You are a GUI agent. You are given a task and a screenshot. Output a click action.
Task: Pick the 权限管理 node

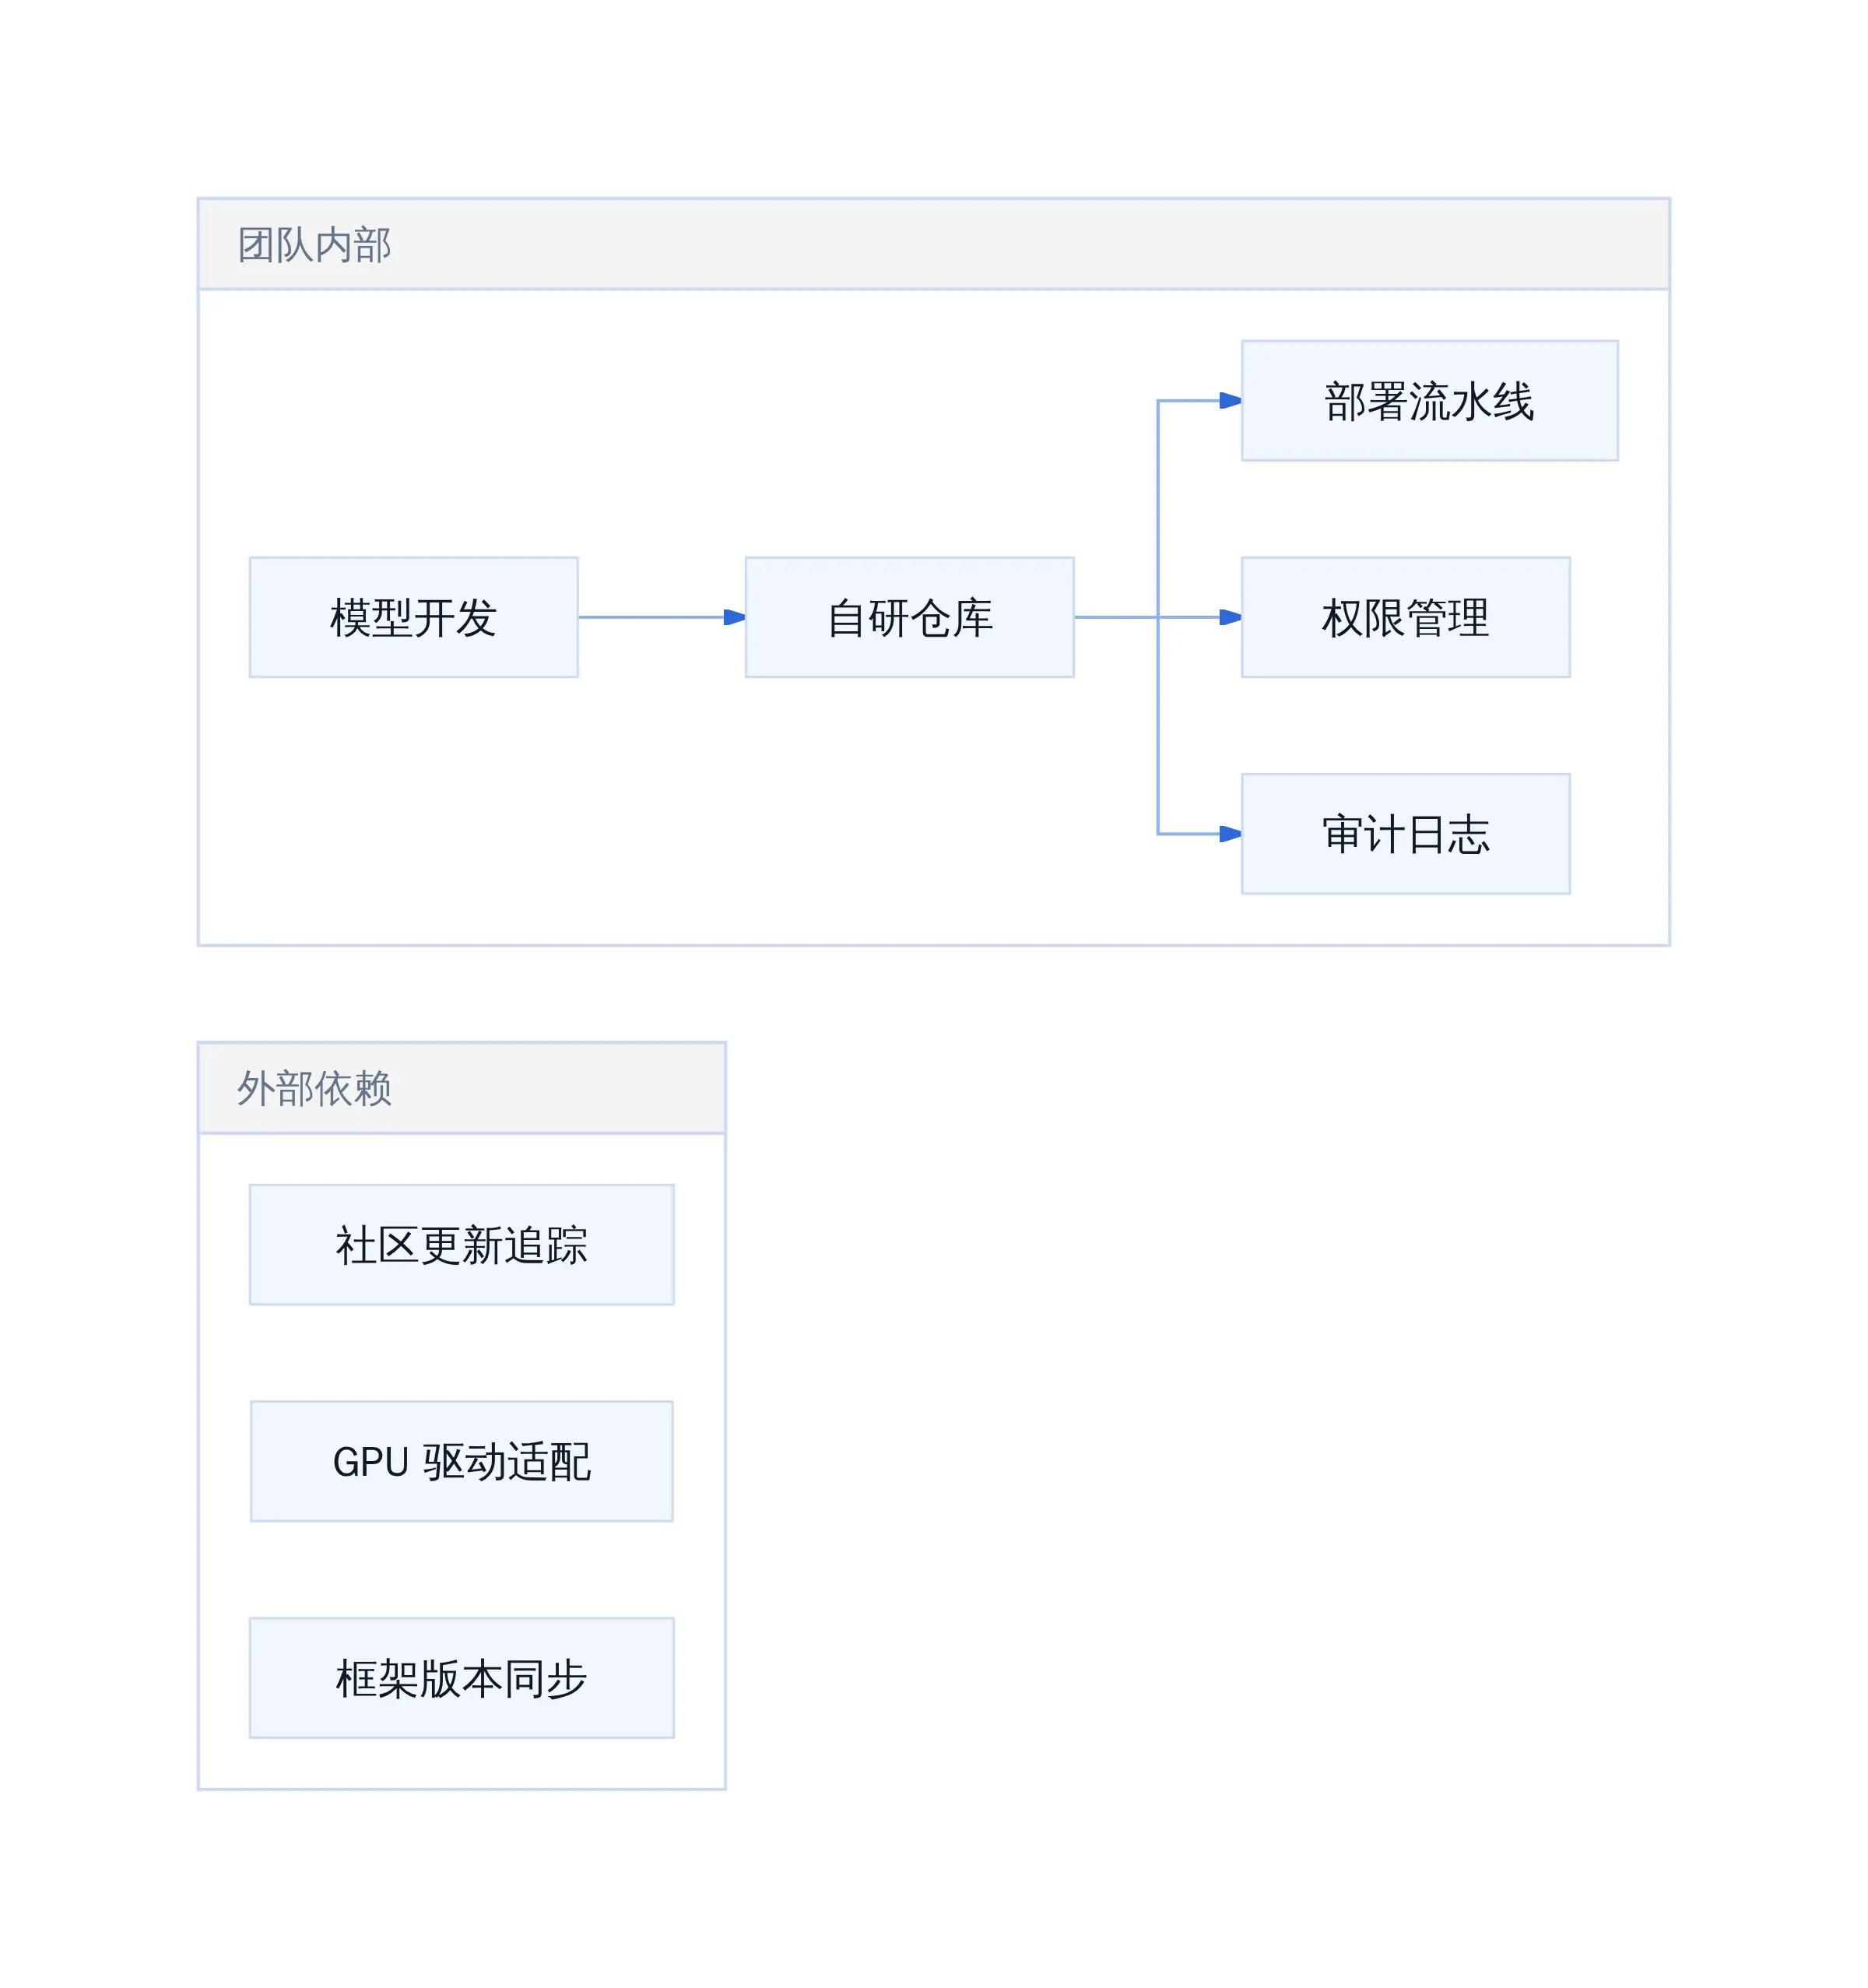coord(1405,617)
